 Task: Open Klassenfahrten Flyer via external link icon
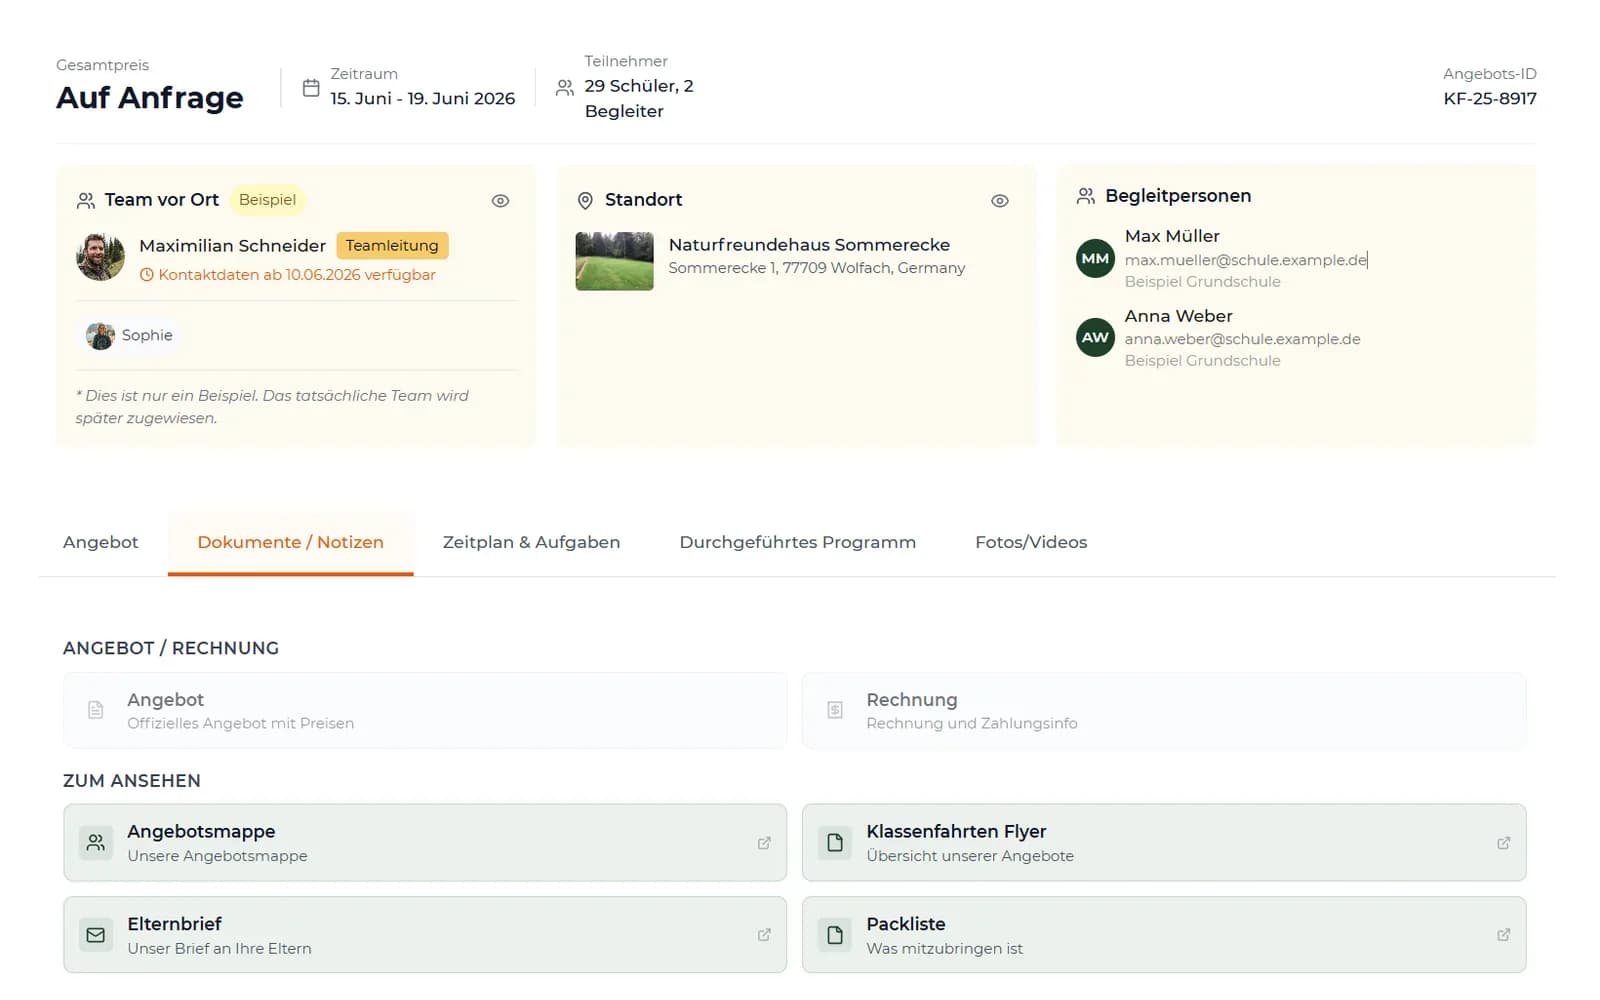pyautogui.click(x=1503, y=843)
